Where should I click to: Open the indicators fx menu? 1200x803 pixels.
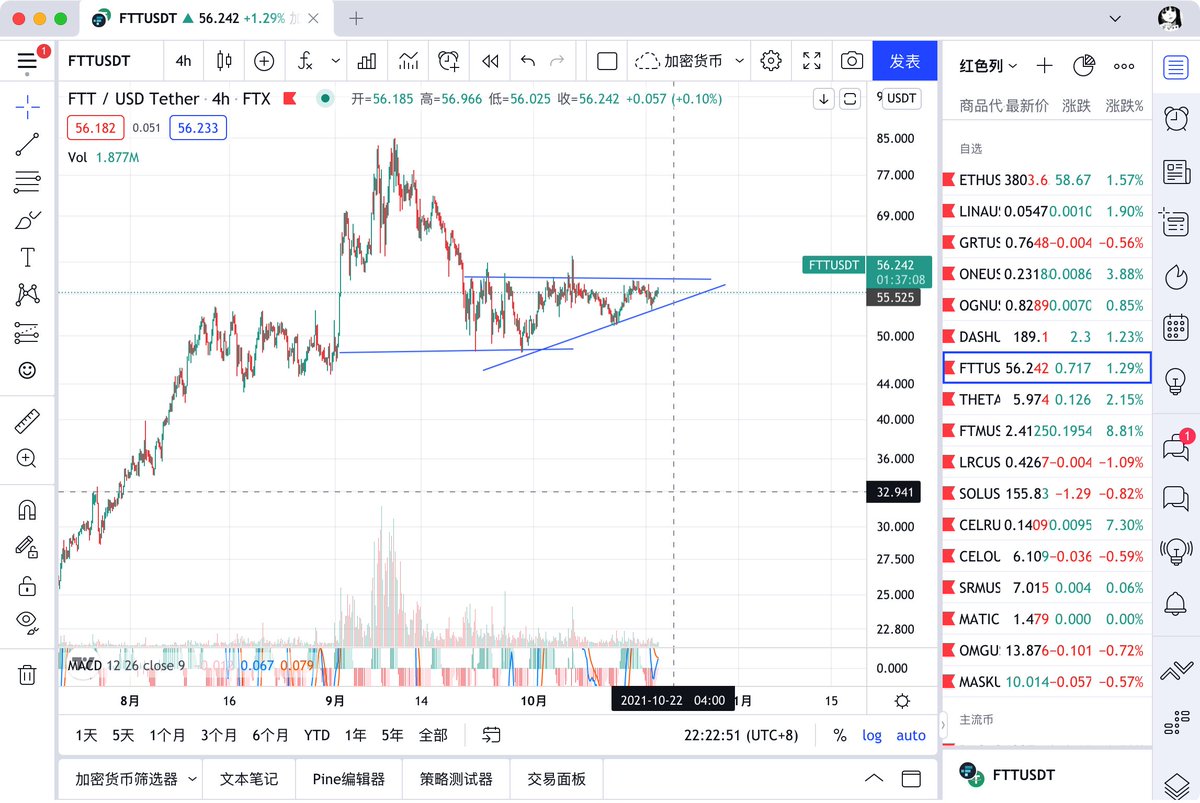coord(306,61)
